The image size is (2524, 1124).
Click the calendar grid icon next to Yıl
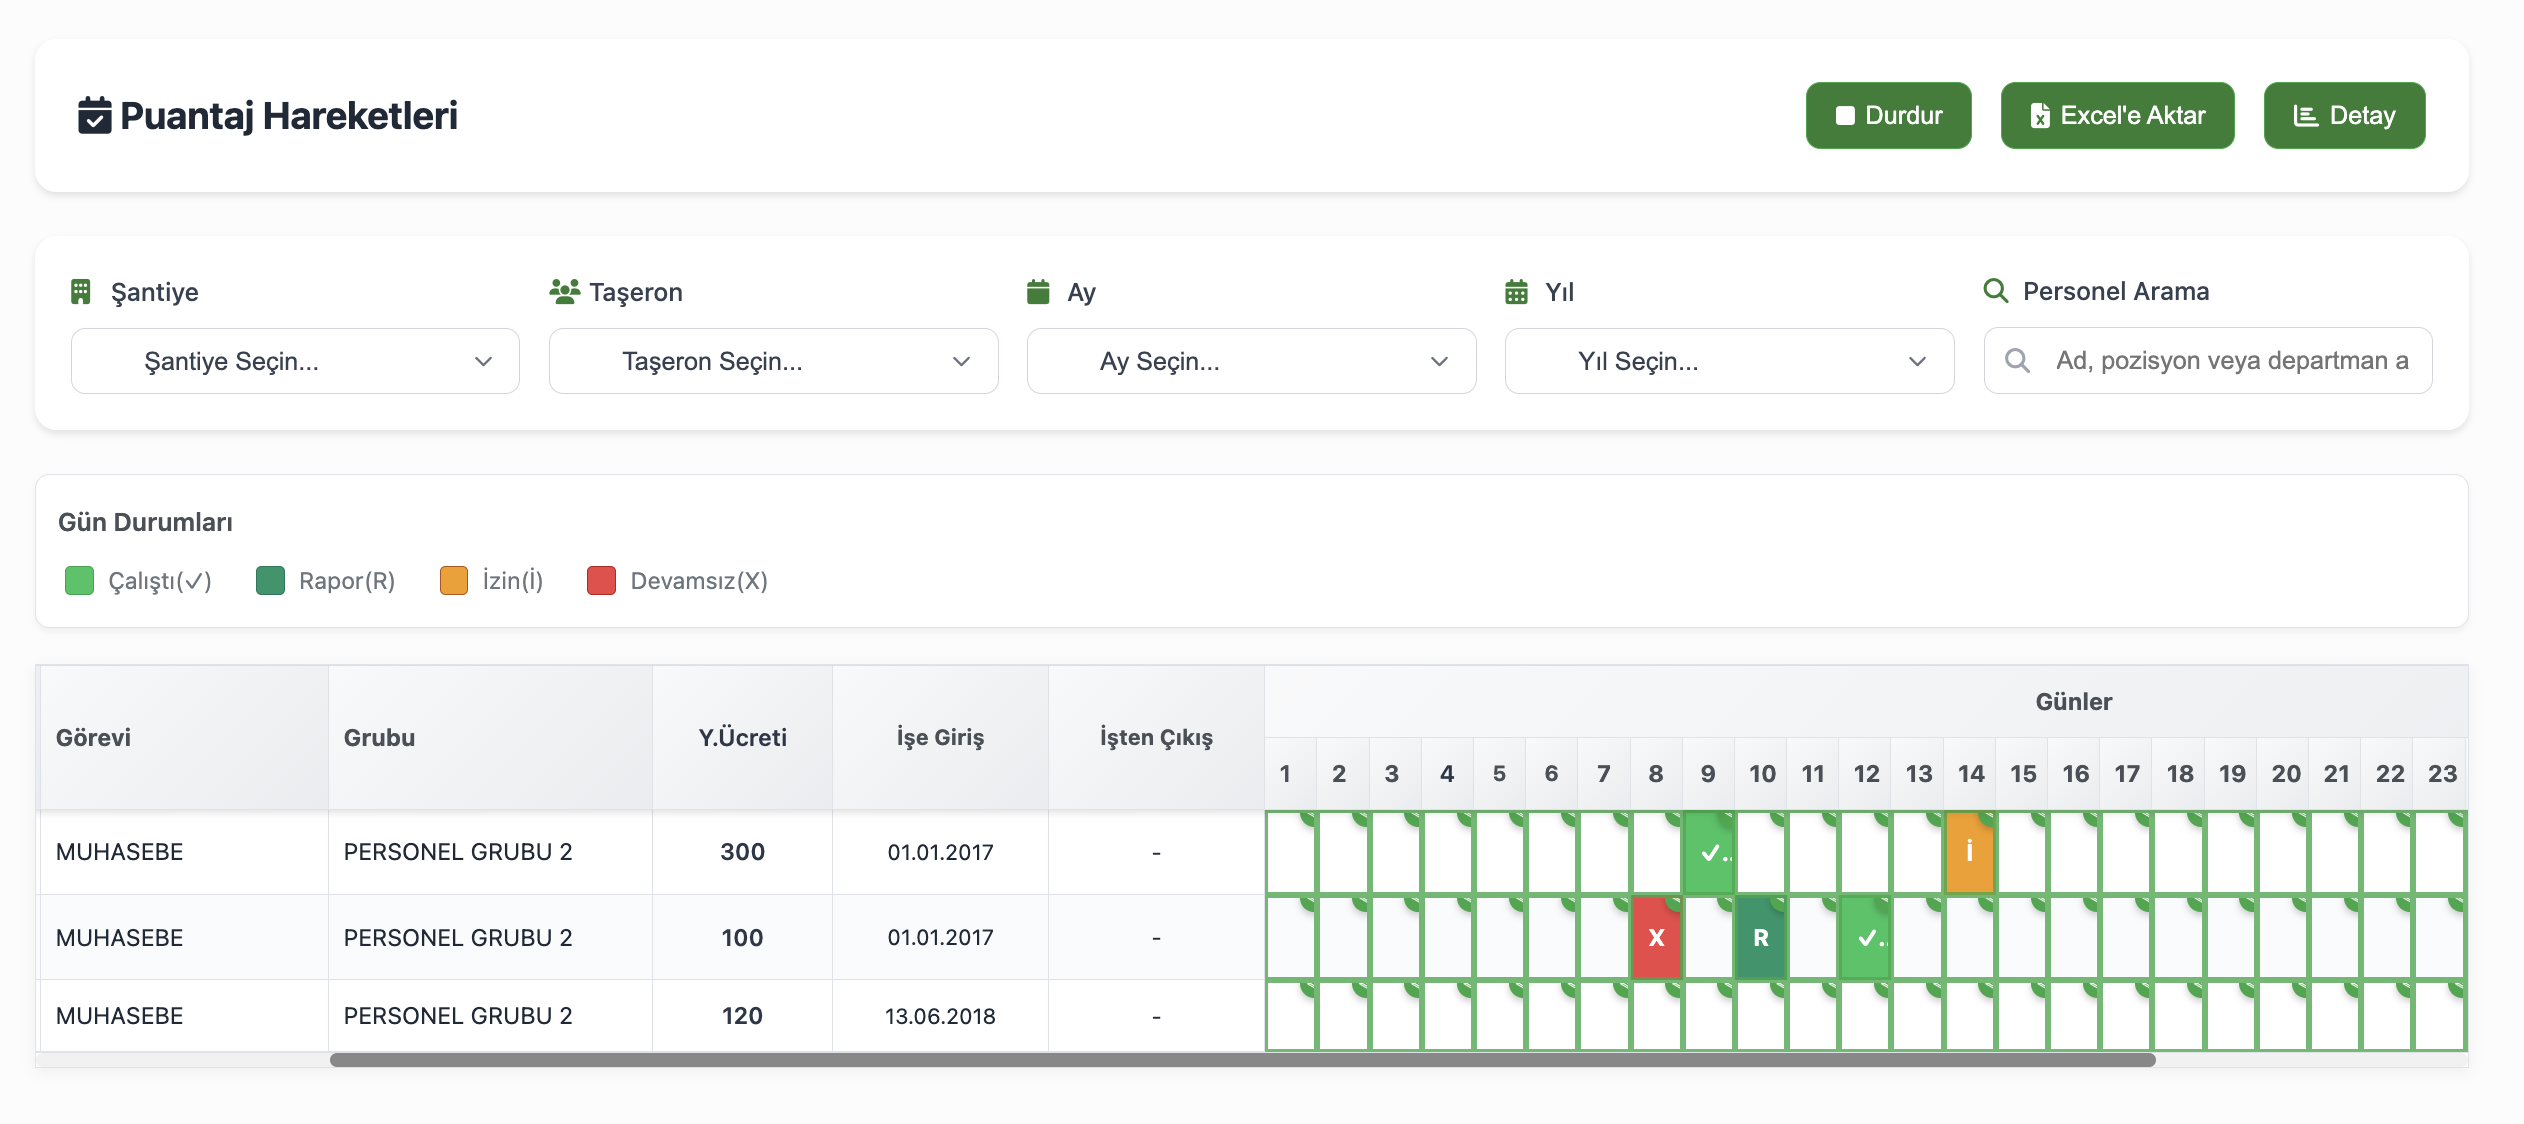[1516, 292]
